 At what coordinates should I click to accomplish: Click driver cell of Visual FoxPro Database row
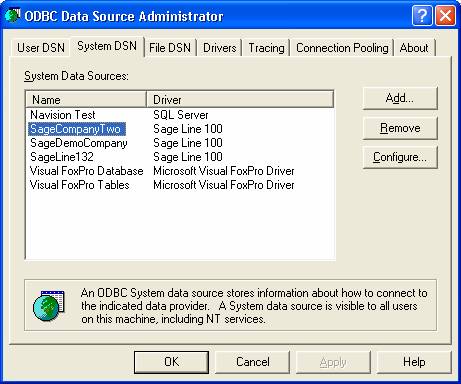[224, 171]
